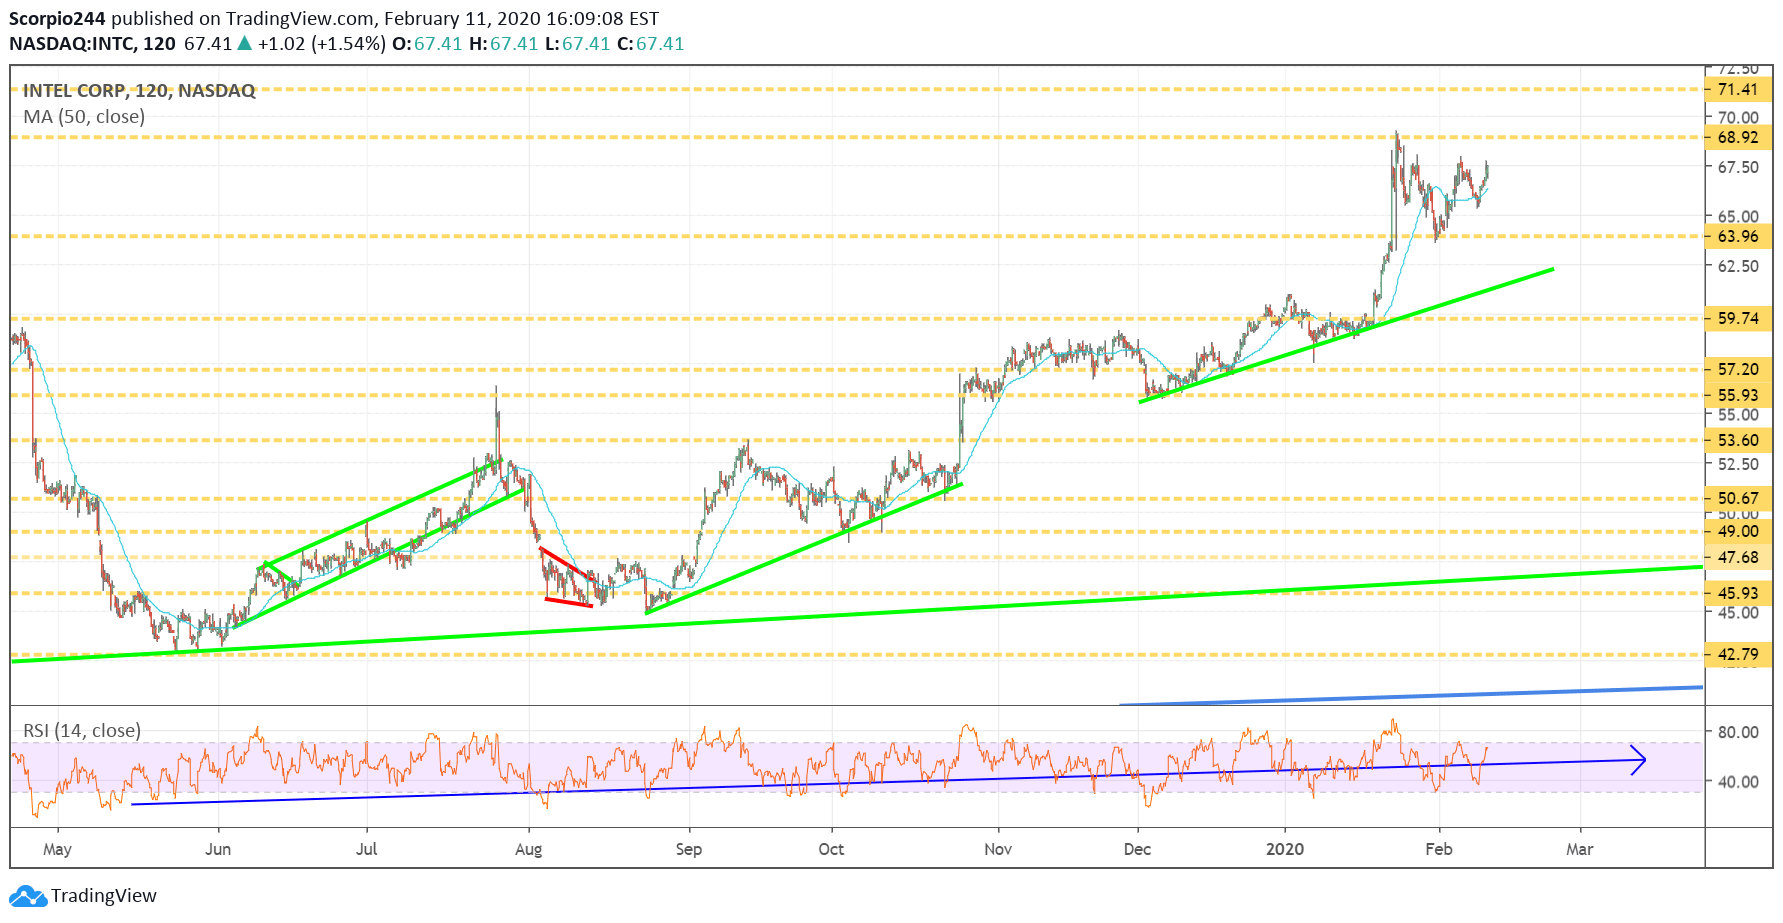Click the 53.60 price level label
Screen dimensions: 1783x923
click(x=1738, y=440)
